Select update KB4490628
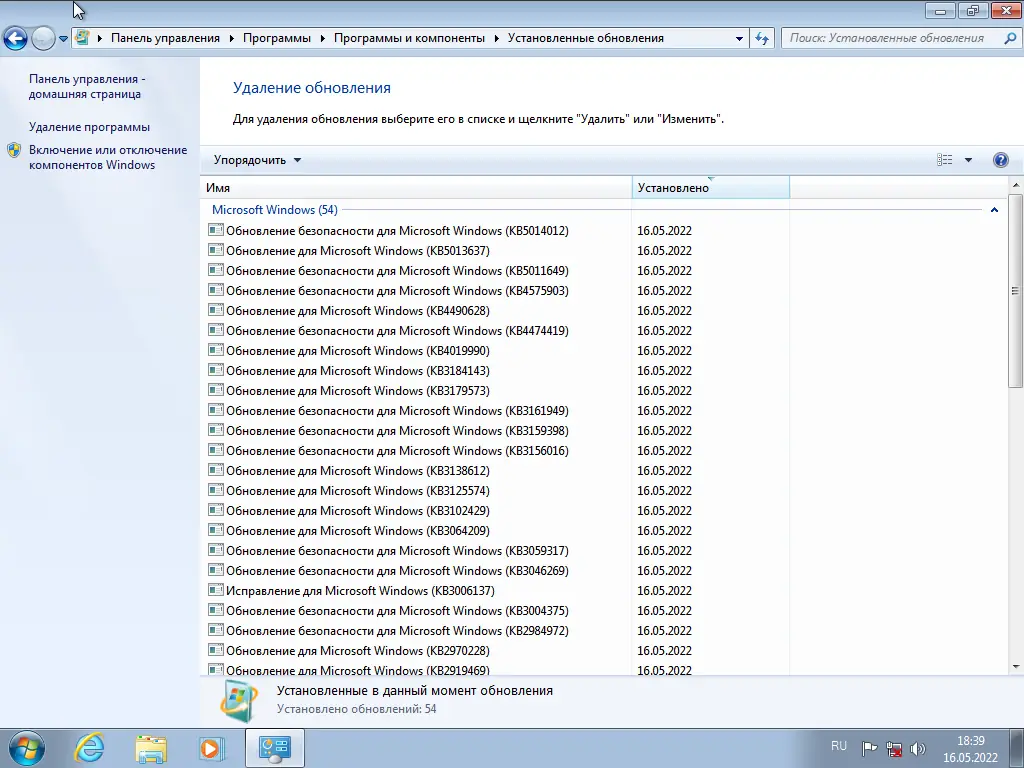This screenshot has height=768, width=1024. pos(358,311)
